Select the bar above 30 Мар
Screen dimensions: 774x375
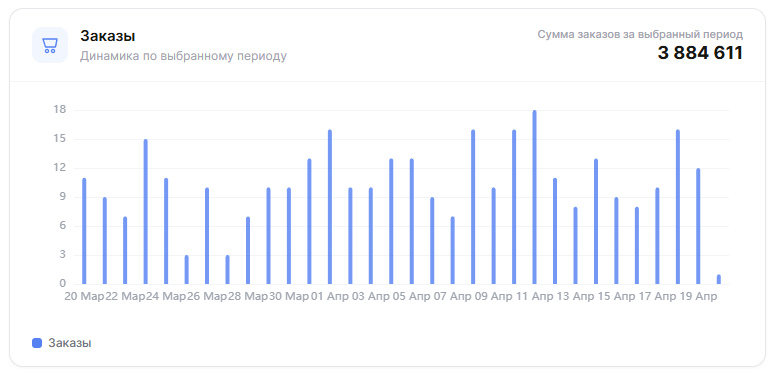coord(289,236)
